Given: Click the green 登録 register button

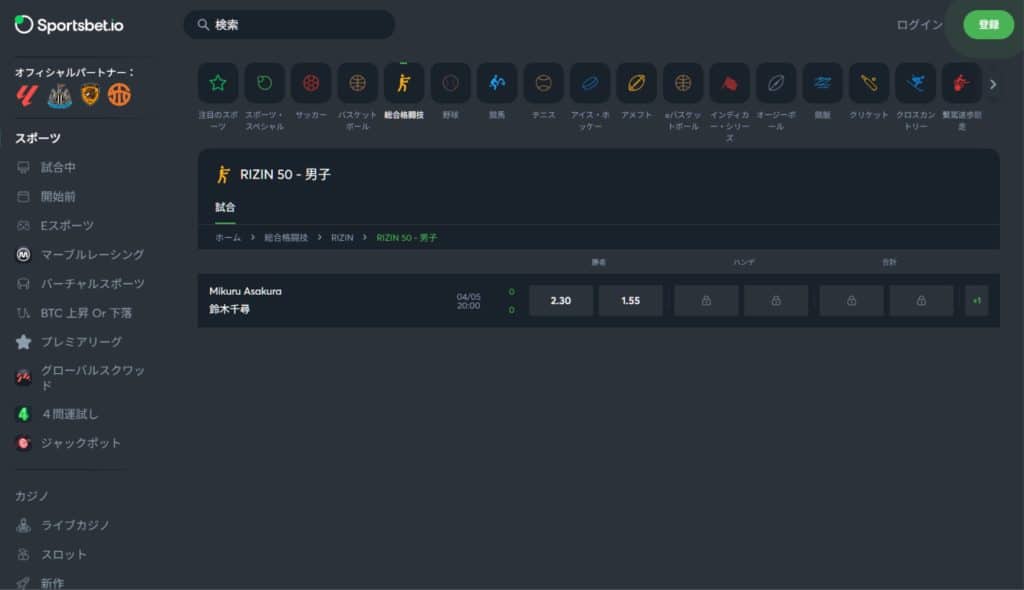Looking at the screenshot, I should (x=988, y=25).
